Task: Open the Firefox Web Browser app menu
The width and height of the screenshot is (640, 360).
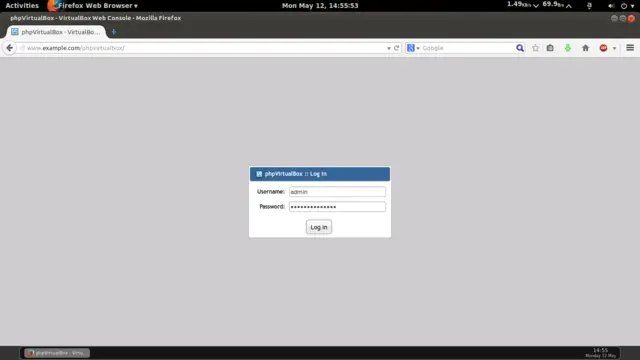Action: pos(92,6)
